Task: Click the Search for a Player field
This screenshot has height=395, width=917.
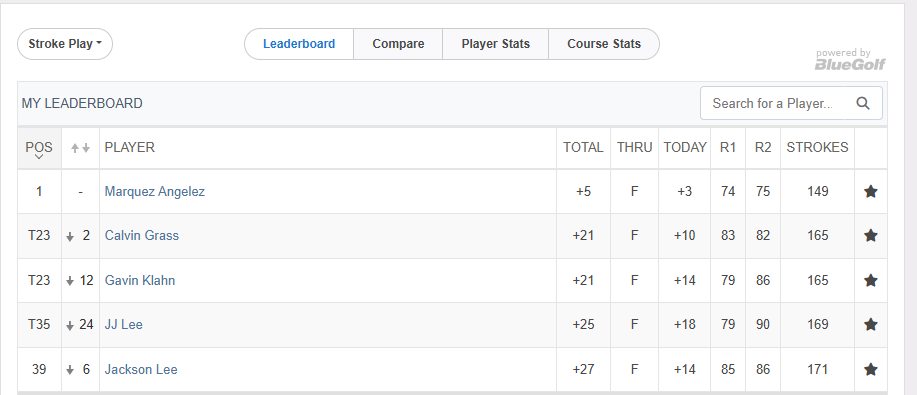Action: (x=773, y=104)
